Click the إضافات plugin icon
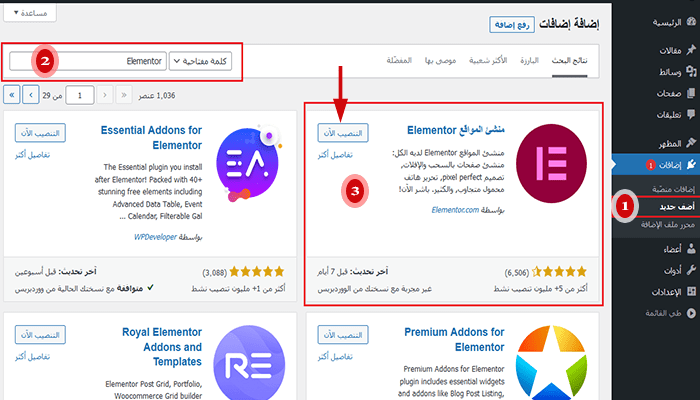 [691, 165]
